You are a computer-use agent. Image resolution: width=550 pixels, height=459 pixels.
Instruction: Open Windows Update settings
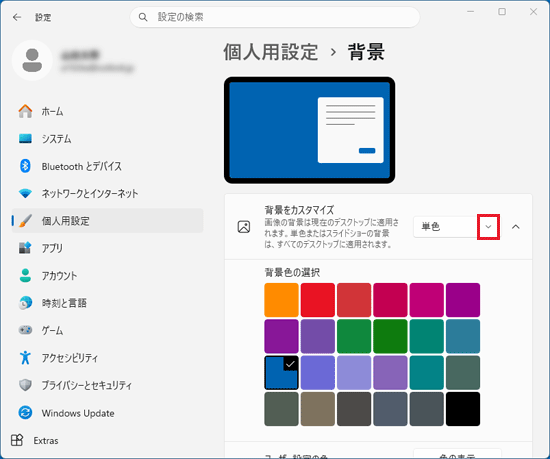pos(107,413)
